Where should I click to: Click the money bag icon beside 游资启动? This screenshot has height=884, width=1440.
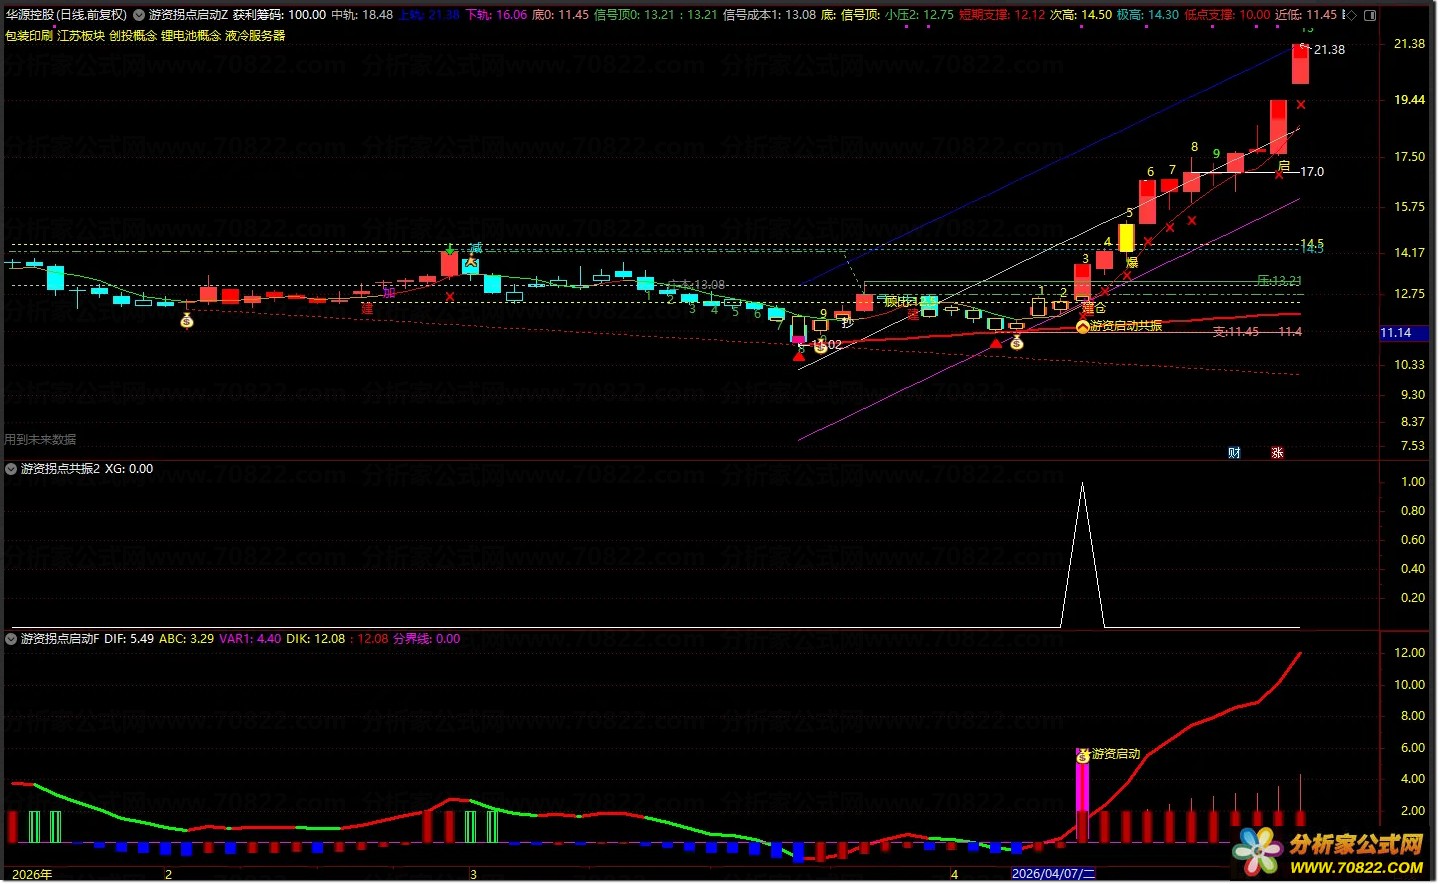point(1082,757)
